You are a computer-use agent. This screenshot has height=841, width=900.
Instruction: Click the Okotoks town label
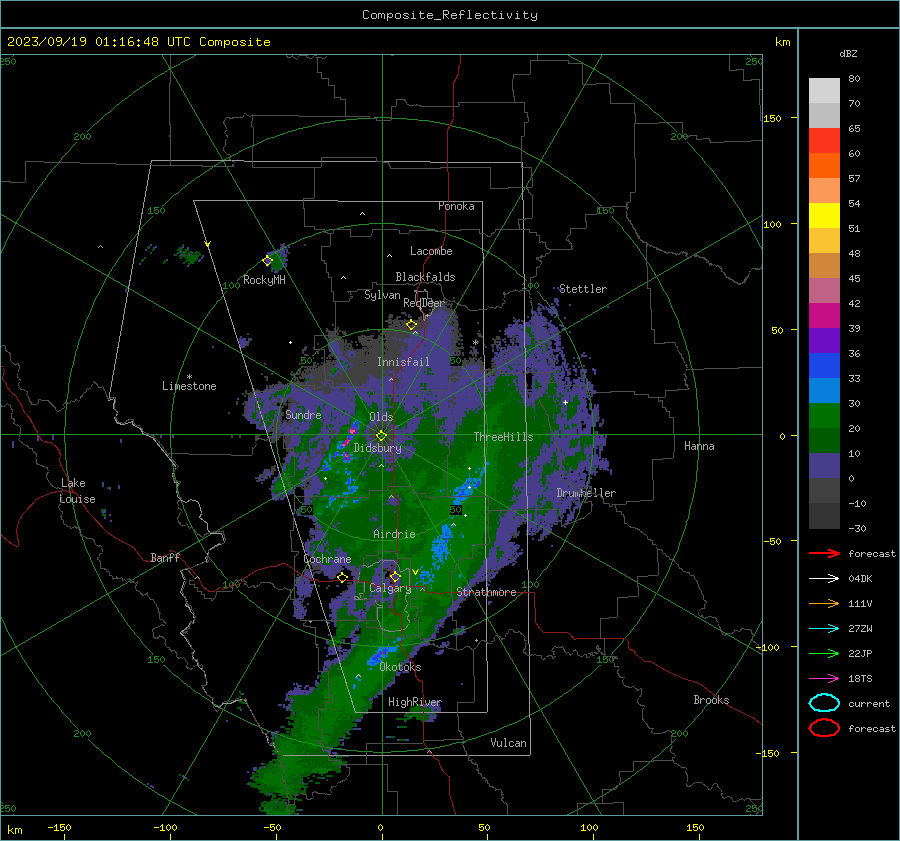[400, 667]
